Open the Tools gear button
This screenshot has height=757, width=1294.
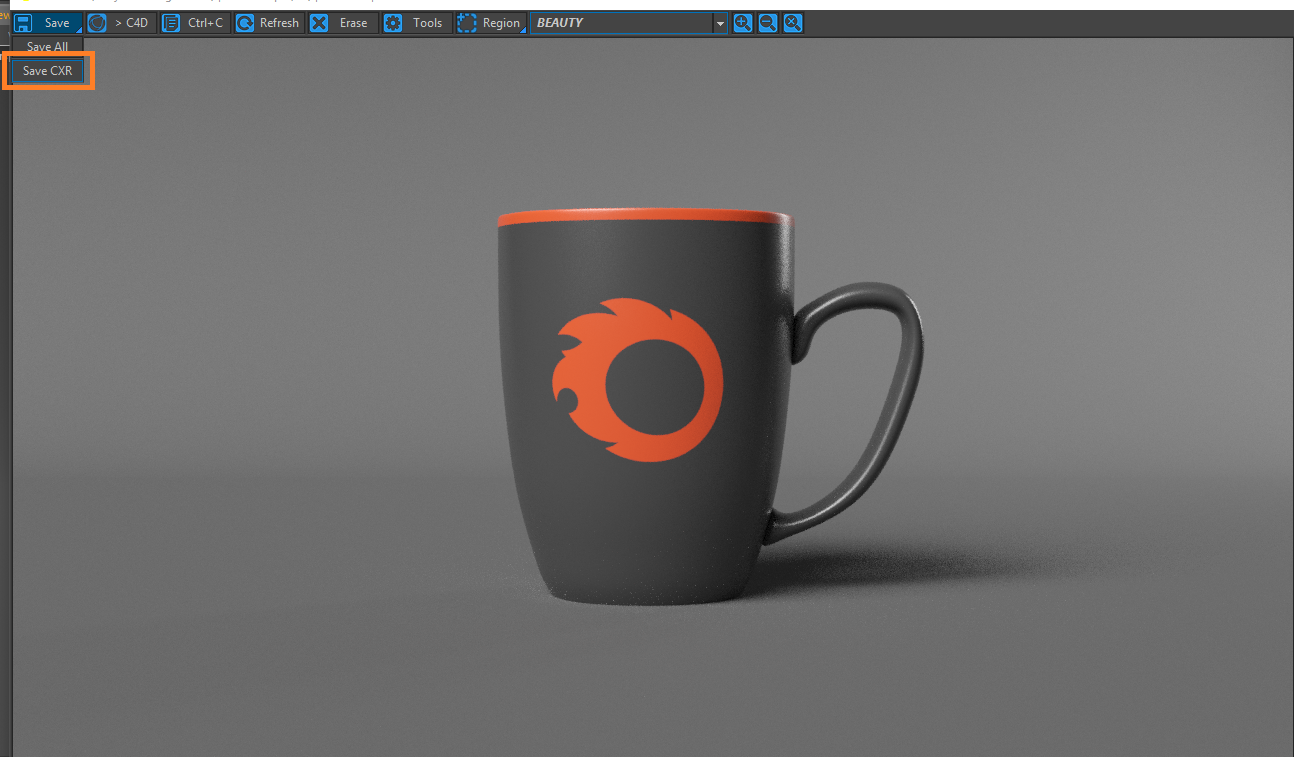click(x=416, y=23)
